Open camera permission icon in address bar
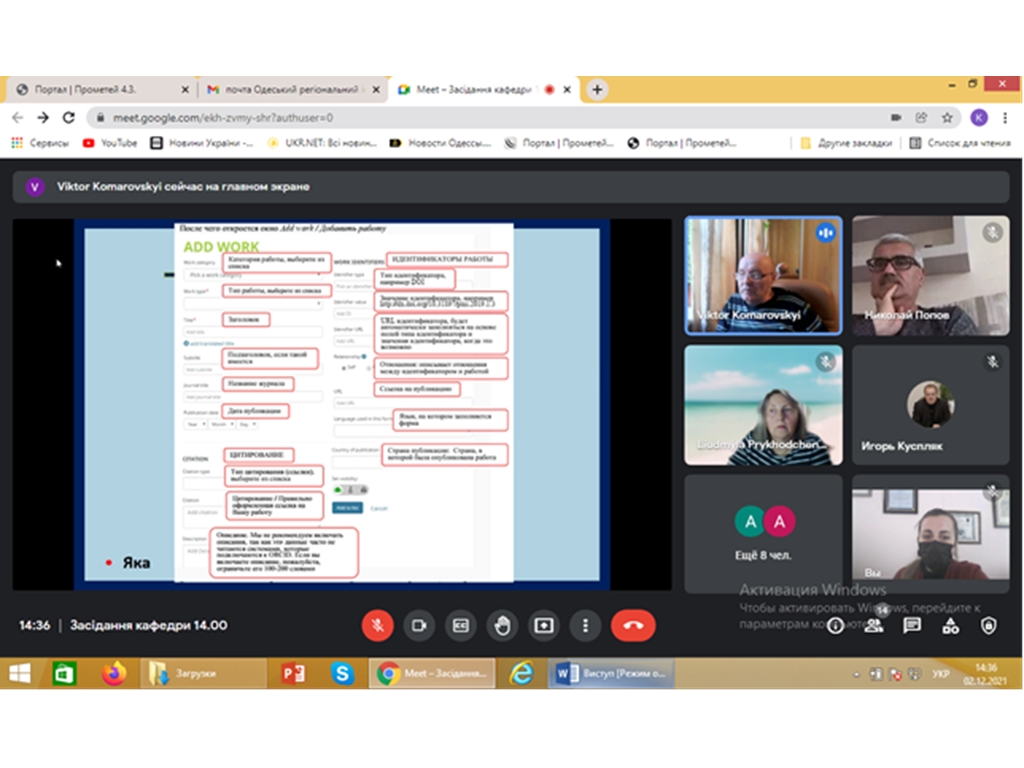1024x768 pixels. [896, 118]
